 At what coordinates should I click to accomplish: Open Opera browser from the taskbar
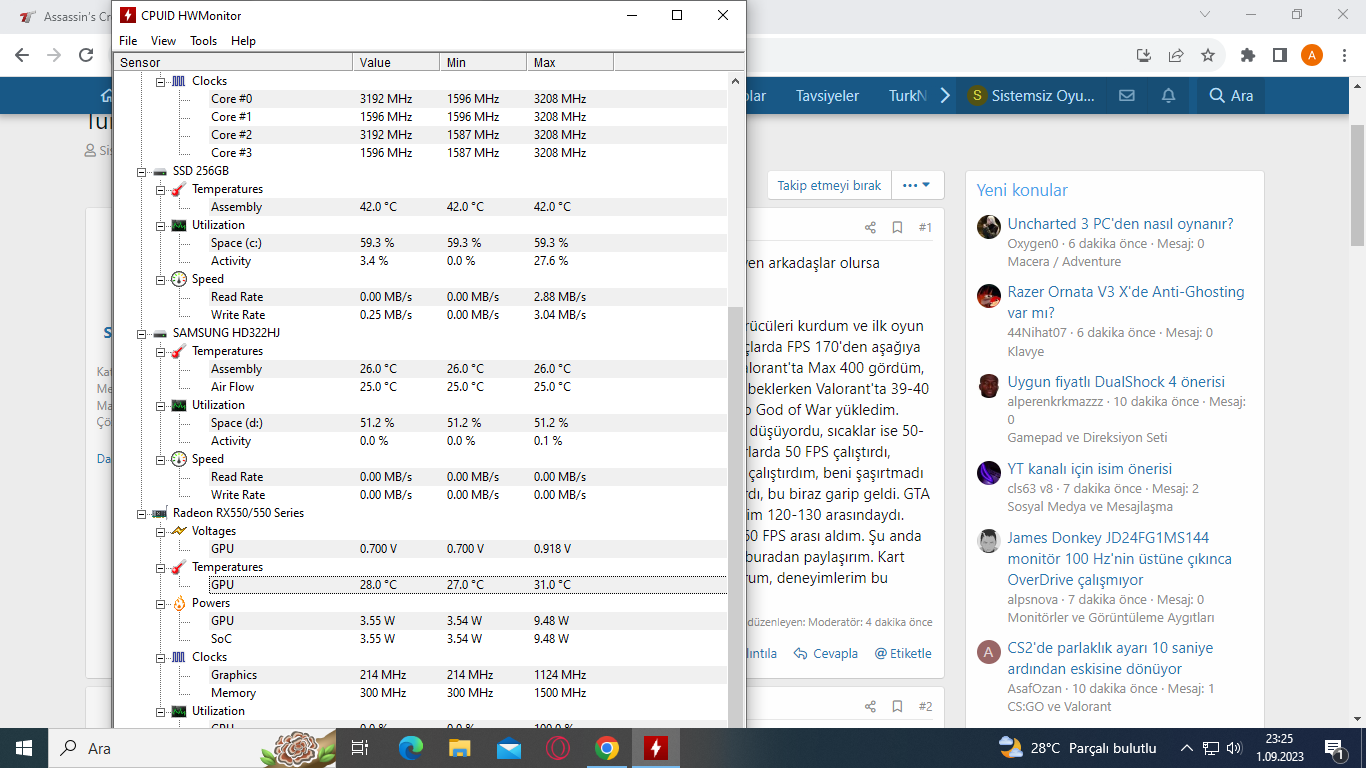tap(558, 747)
